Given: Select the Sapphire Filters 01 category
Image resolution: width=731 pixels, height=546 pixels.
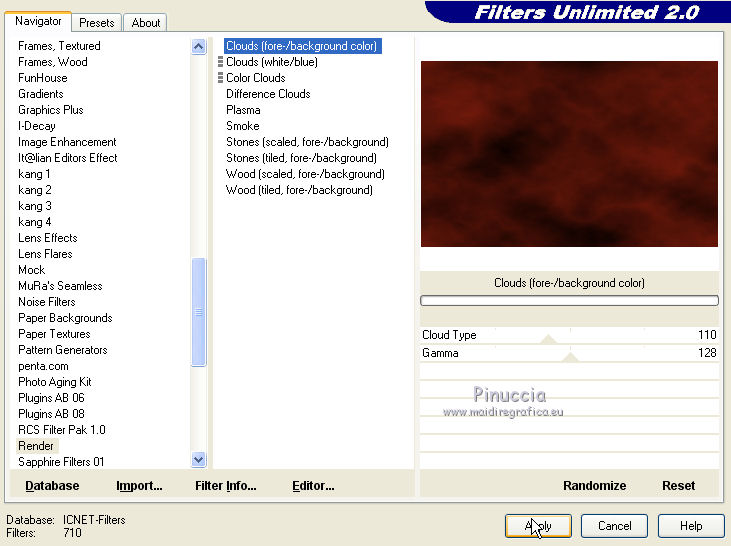Looking at the screenshot, I should (x=61, y=462).
